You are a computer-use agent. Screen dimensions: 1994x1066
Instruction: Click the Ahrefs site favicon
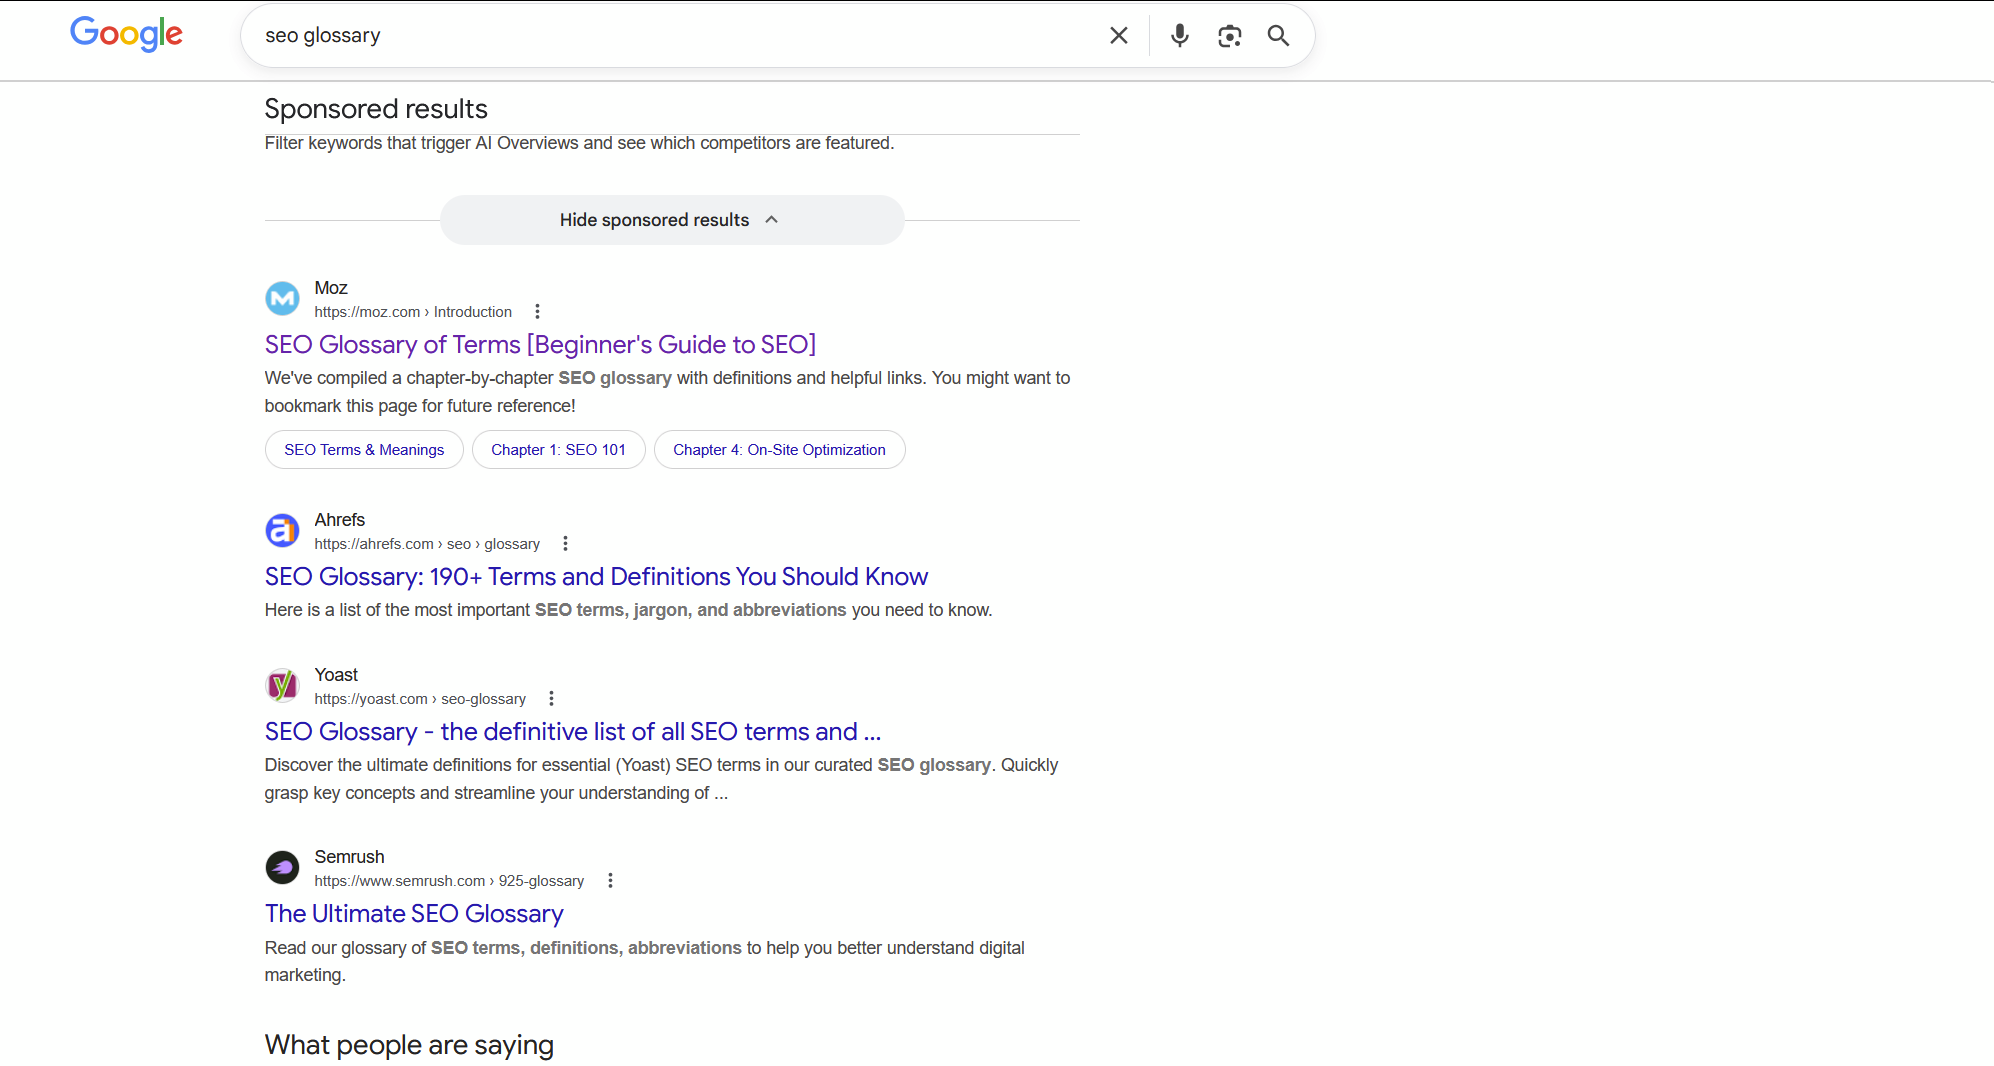(282, 530)
